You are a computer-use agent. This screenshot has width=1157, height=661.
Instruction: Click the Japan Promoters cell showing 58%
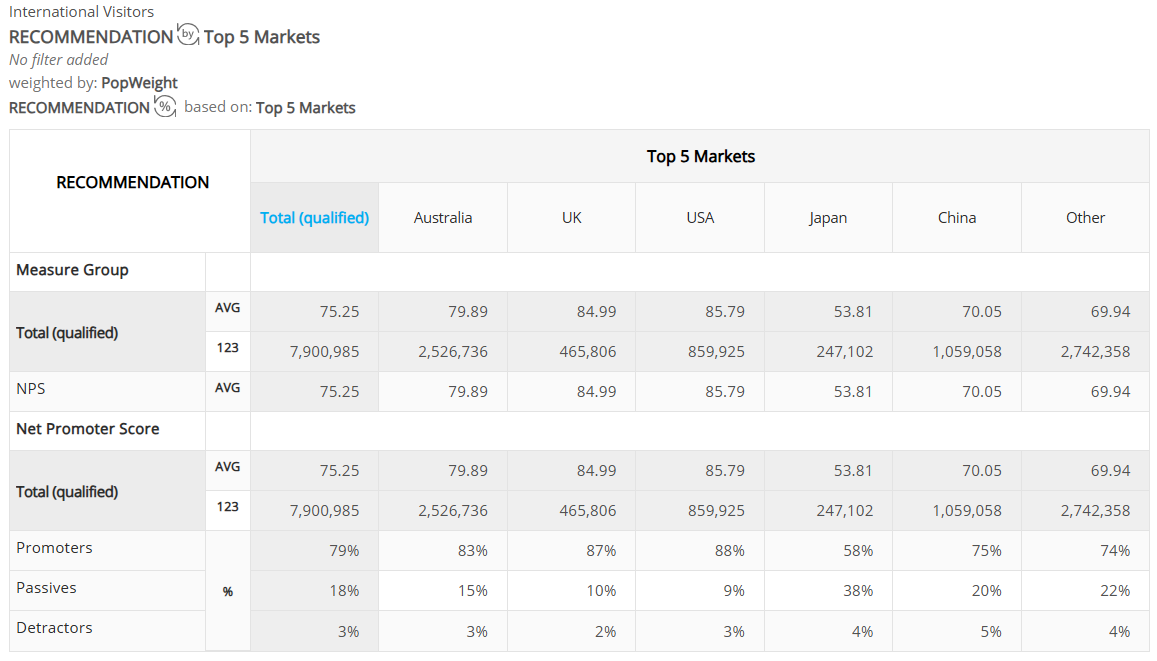coord(828,550)
